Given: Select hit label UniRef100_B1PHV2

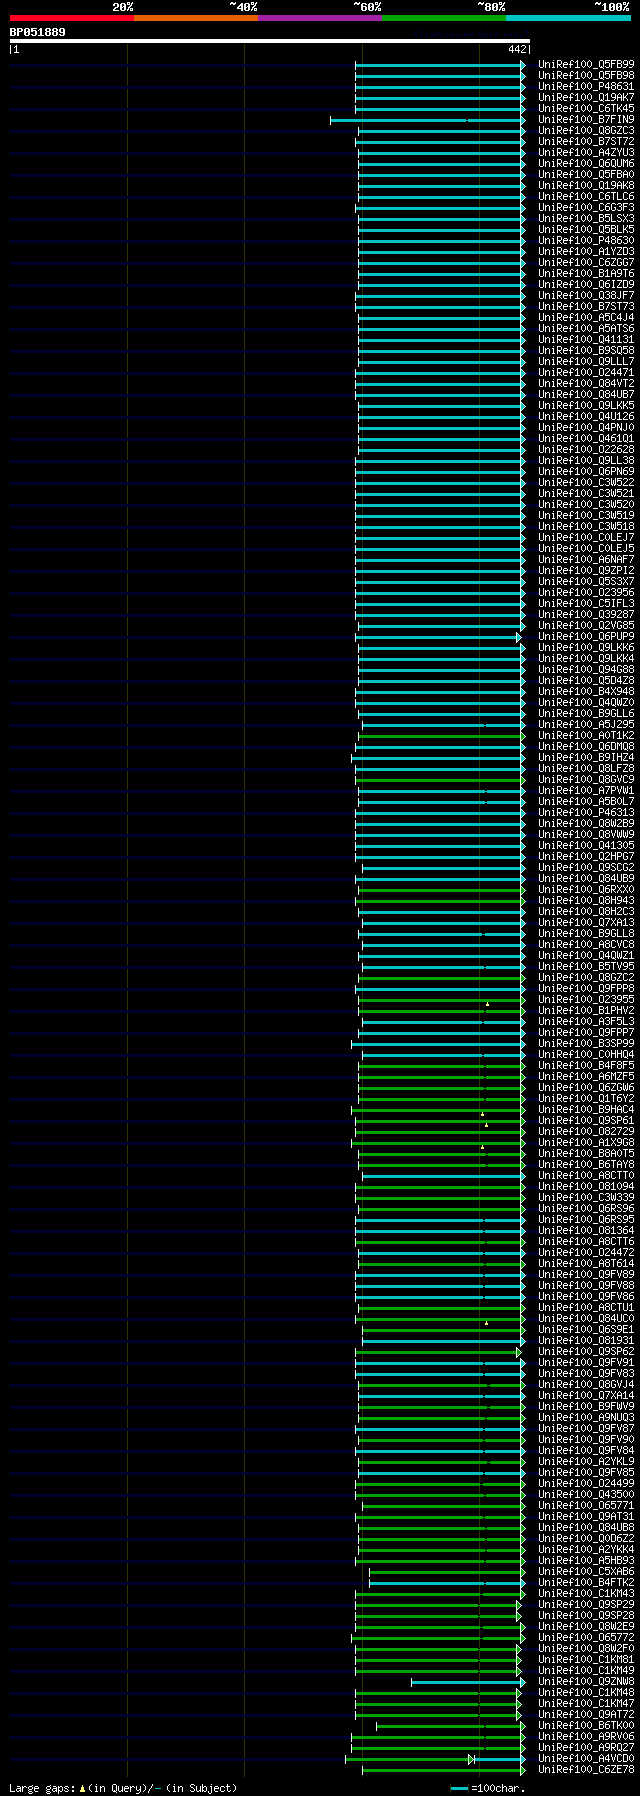Looking at the screenshot, I should tap(586, 1010).
